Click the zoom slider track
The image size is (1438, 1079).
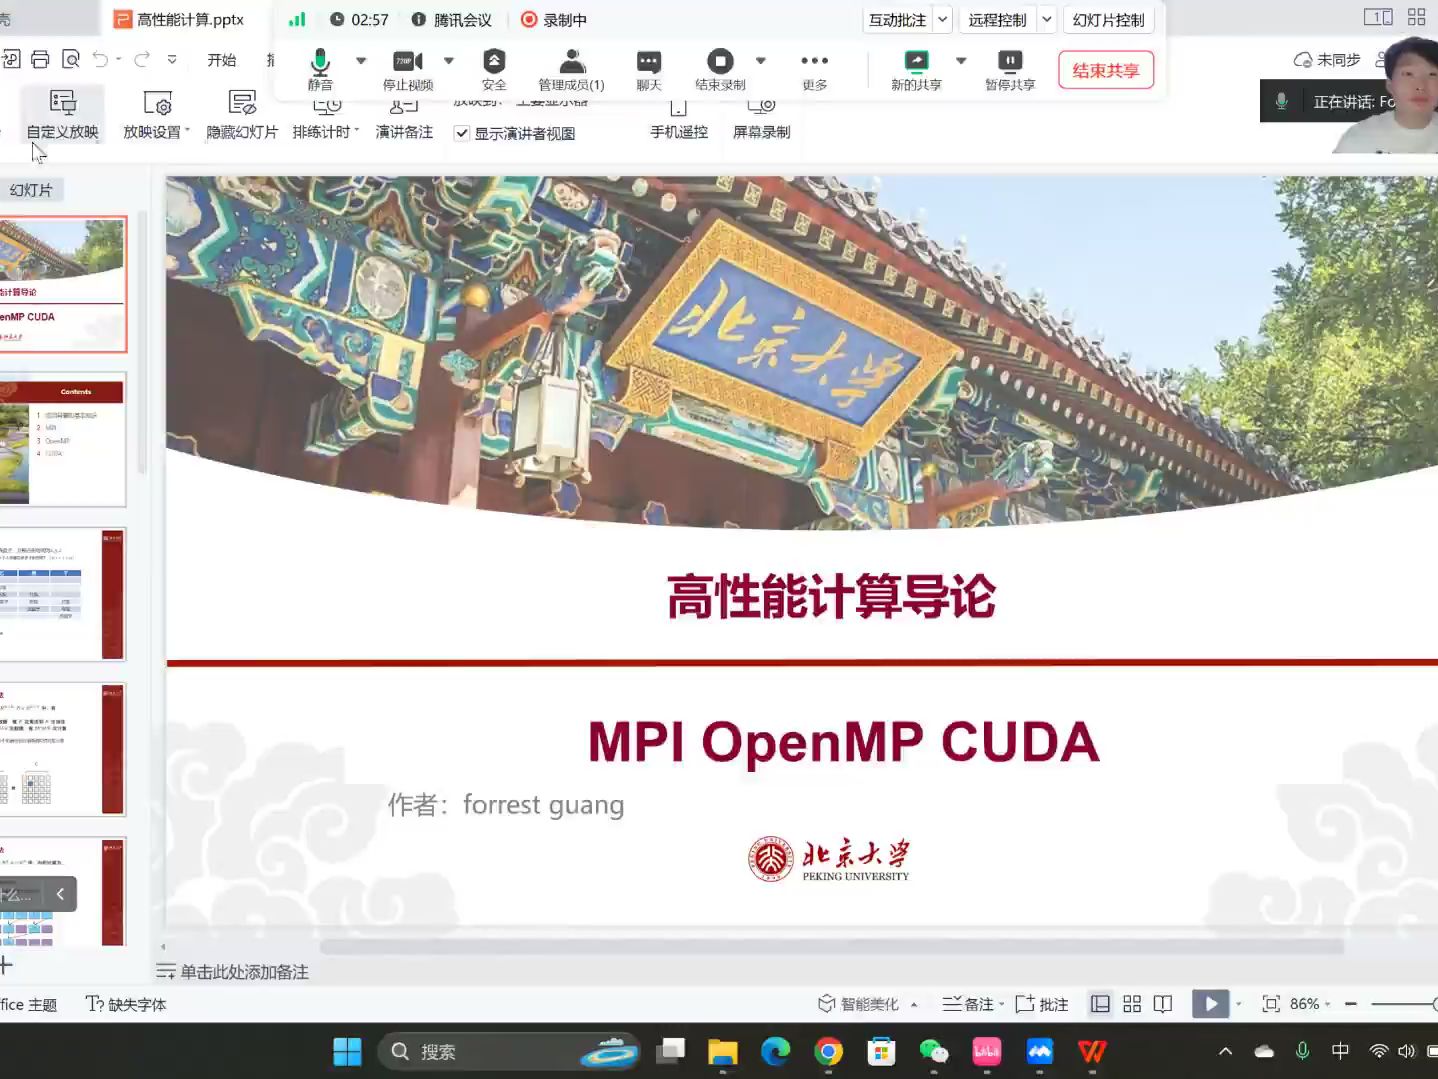(1404, 1004)
